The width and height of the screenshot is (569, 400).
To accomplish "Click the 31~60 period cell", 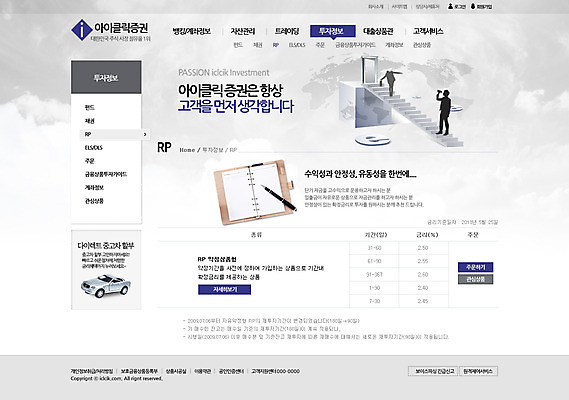I will [374, 248].
